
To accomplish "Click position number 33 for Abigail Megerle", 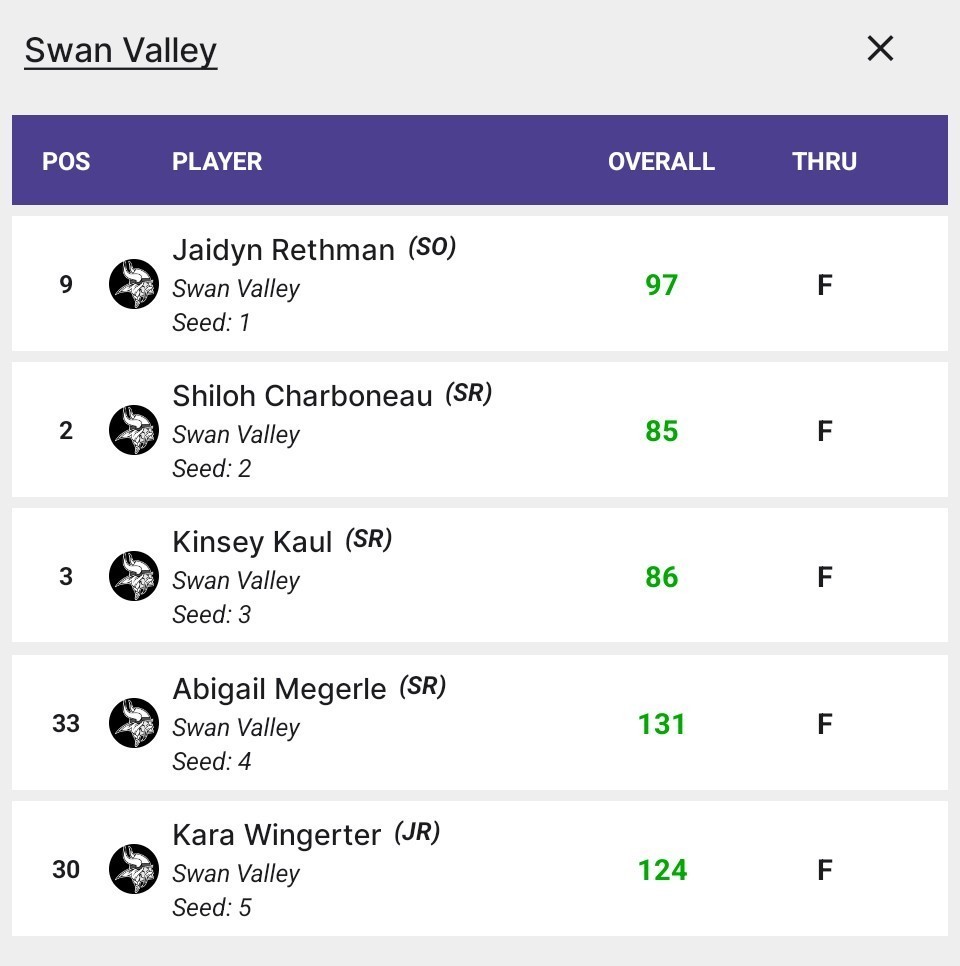I will click(66, 722).
